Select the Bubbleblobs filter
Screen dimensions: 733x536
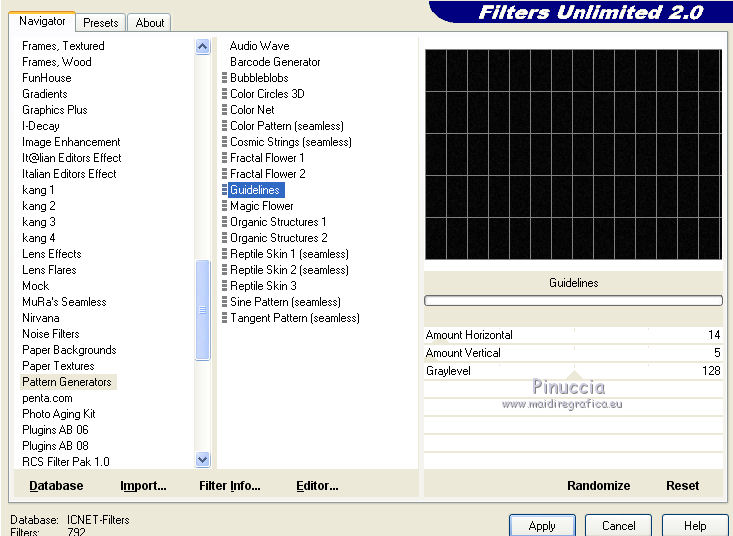click(x=259, y=78)
